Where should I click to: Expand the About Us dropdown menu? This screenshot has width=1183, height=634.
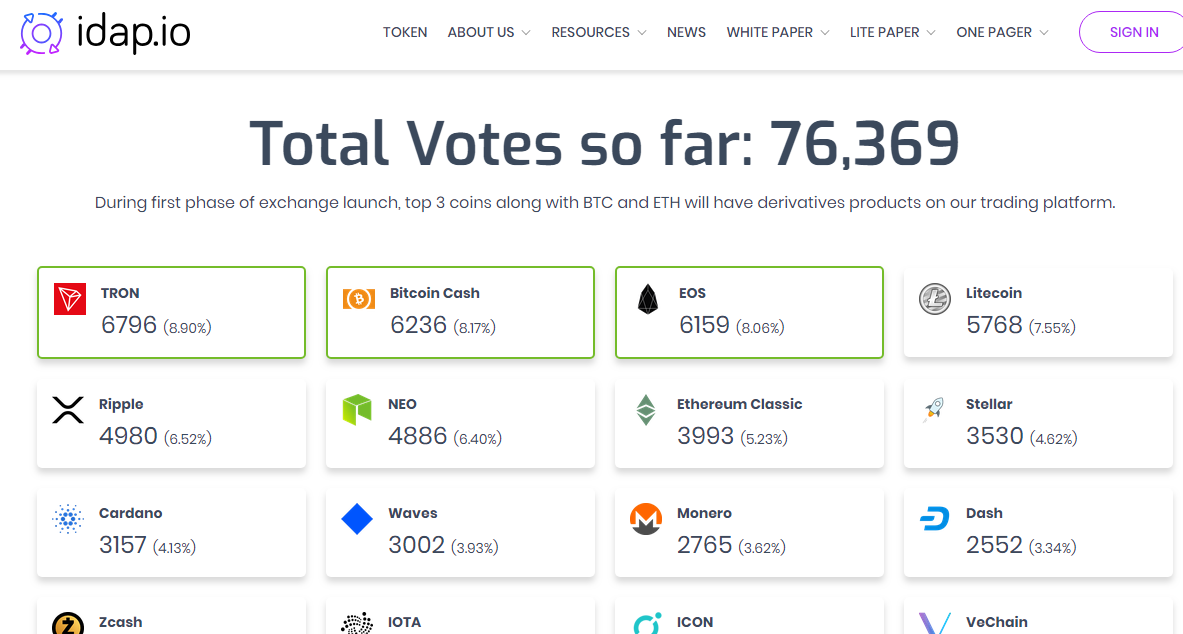489,32
